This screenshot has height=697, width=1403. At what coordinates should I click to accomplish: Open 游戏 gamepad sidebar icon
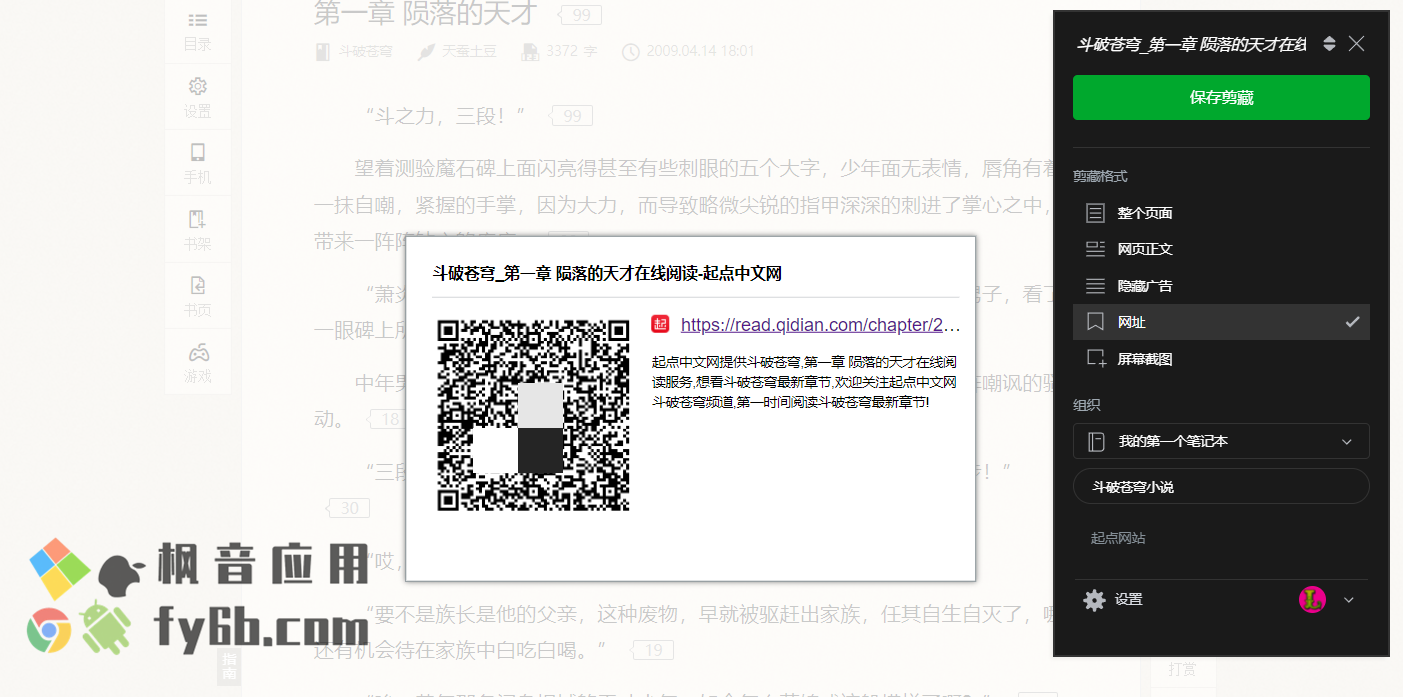(x=197, y=363)
